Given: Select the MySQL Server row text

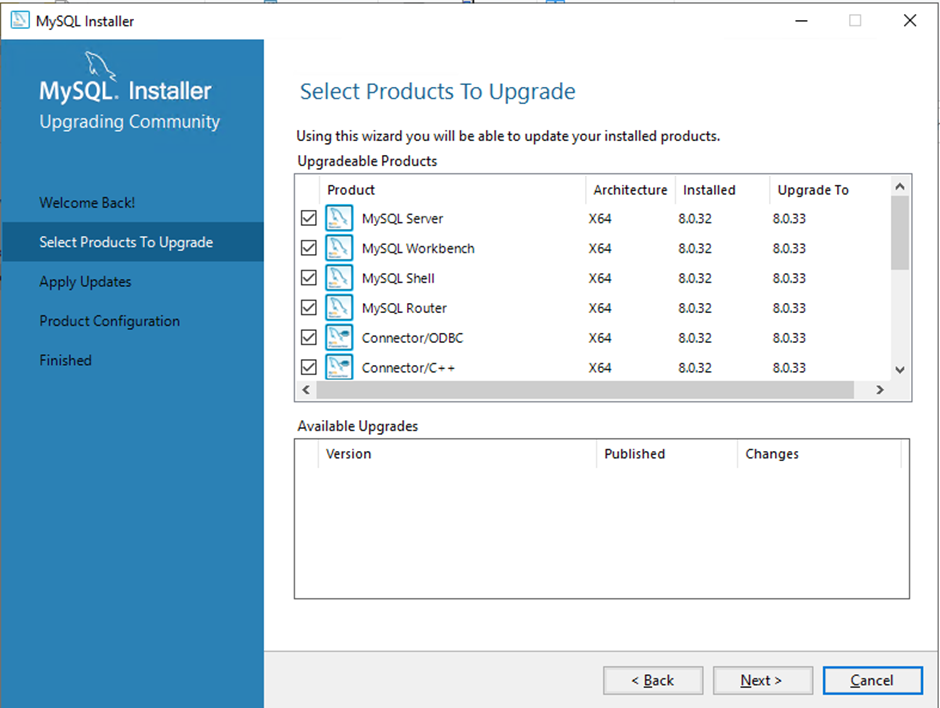Looking at the screenshot, I should [402, 219].
